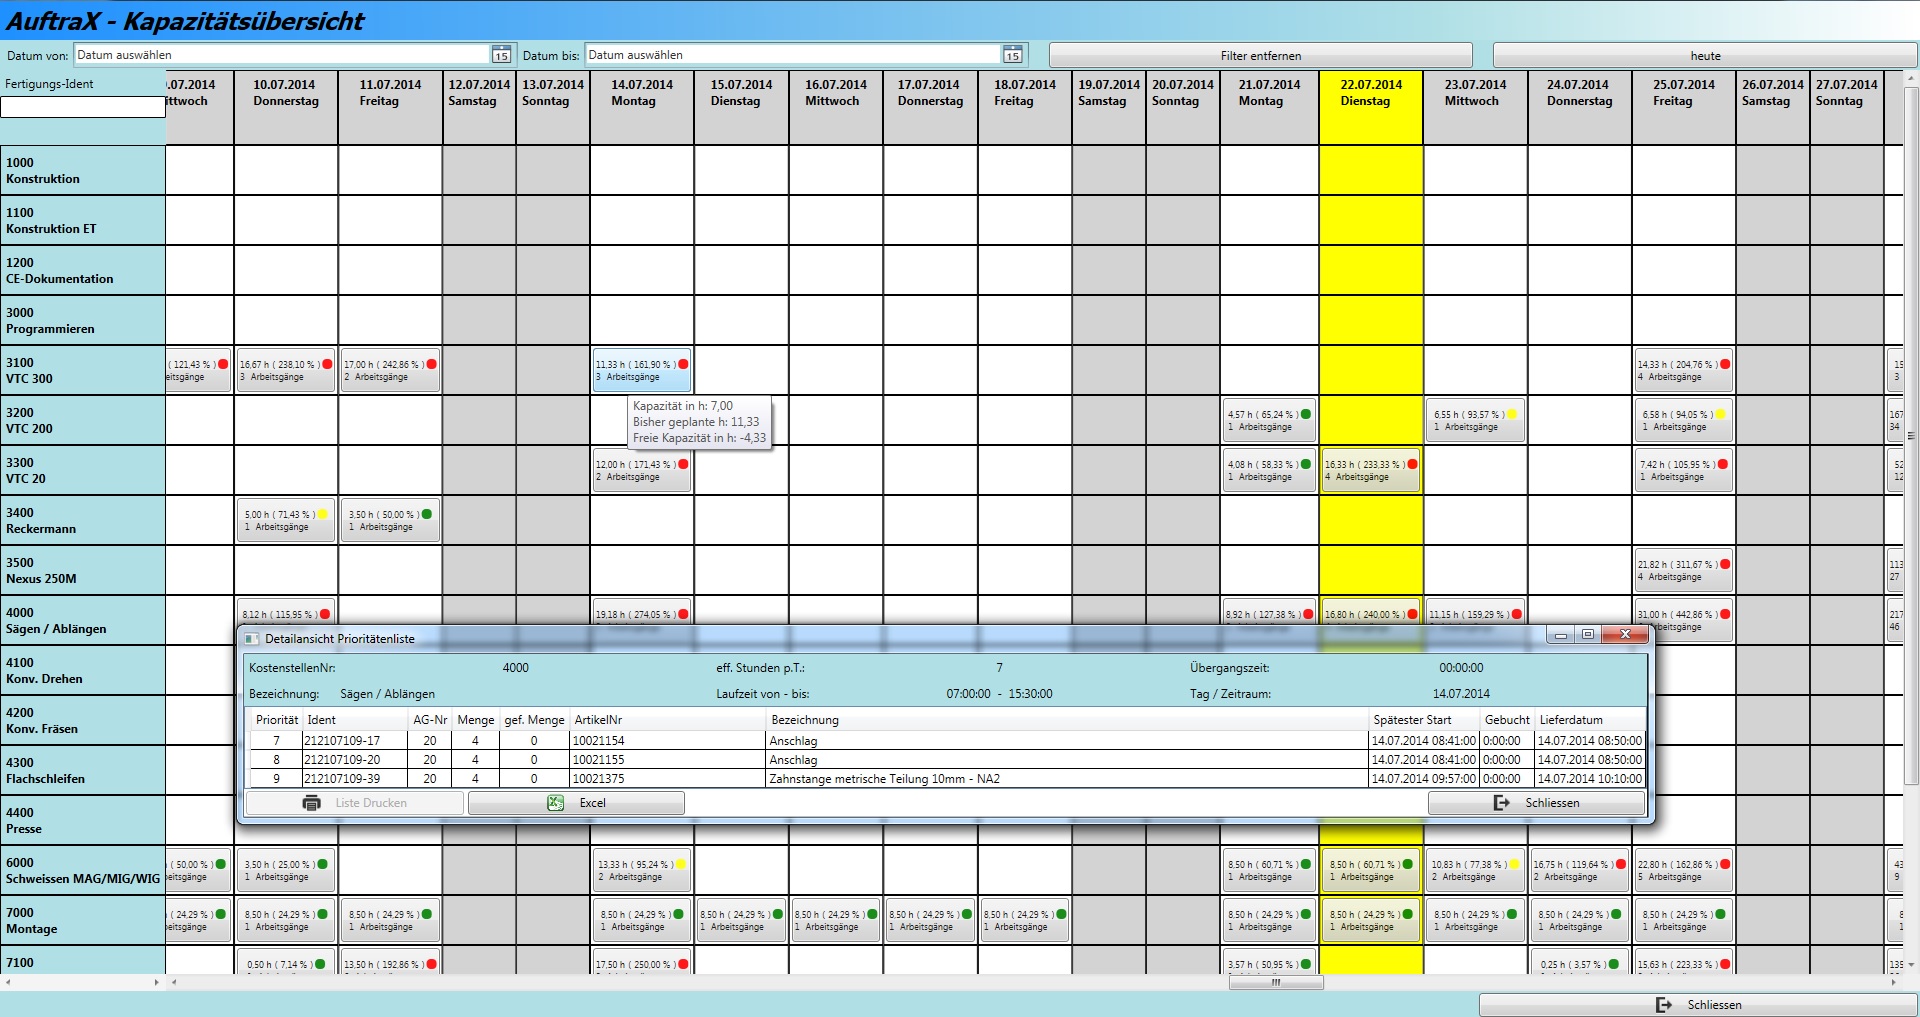Image resolution: width=1920 pixels, height=1017 pixels.
Task: Click the exit icon on the bottom Schliessen button
Action: (1664, 1005)
